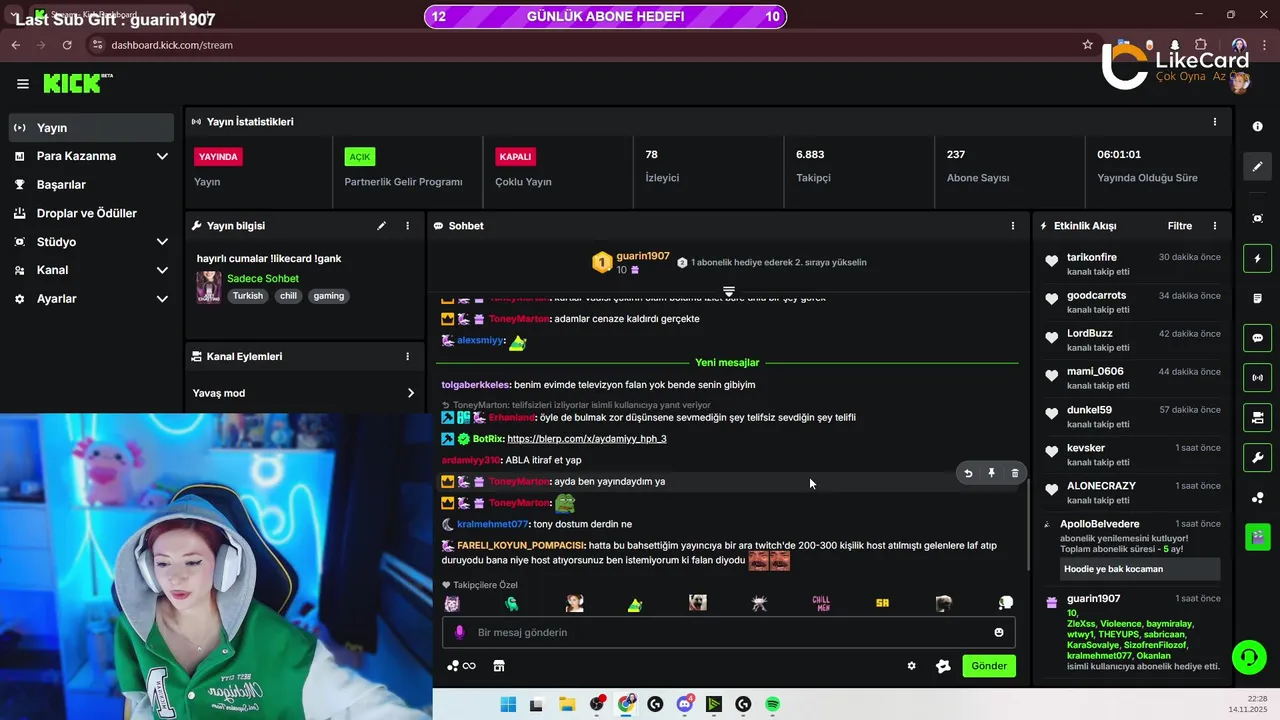
Task: Click the address bar URL
Action: [x=172, y=45]
